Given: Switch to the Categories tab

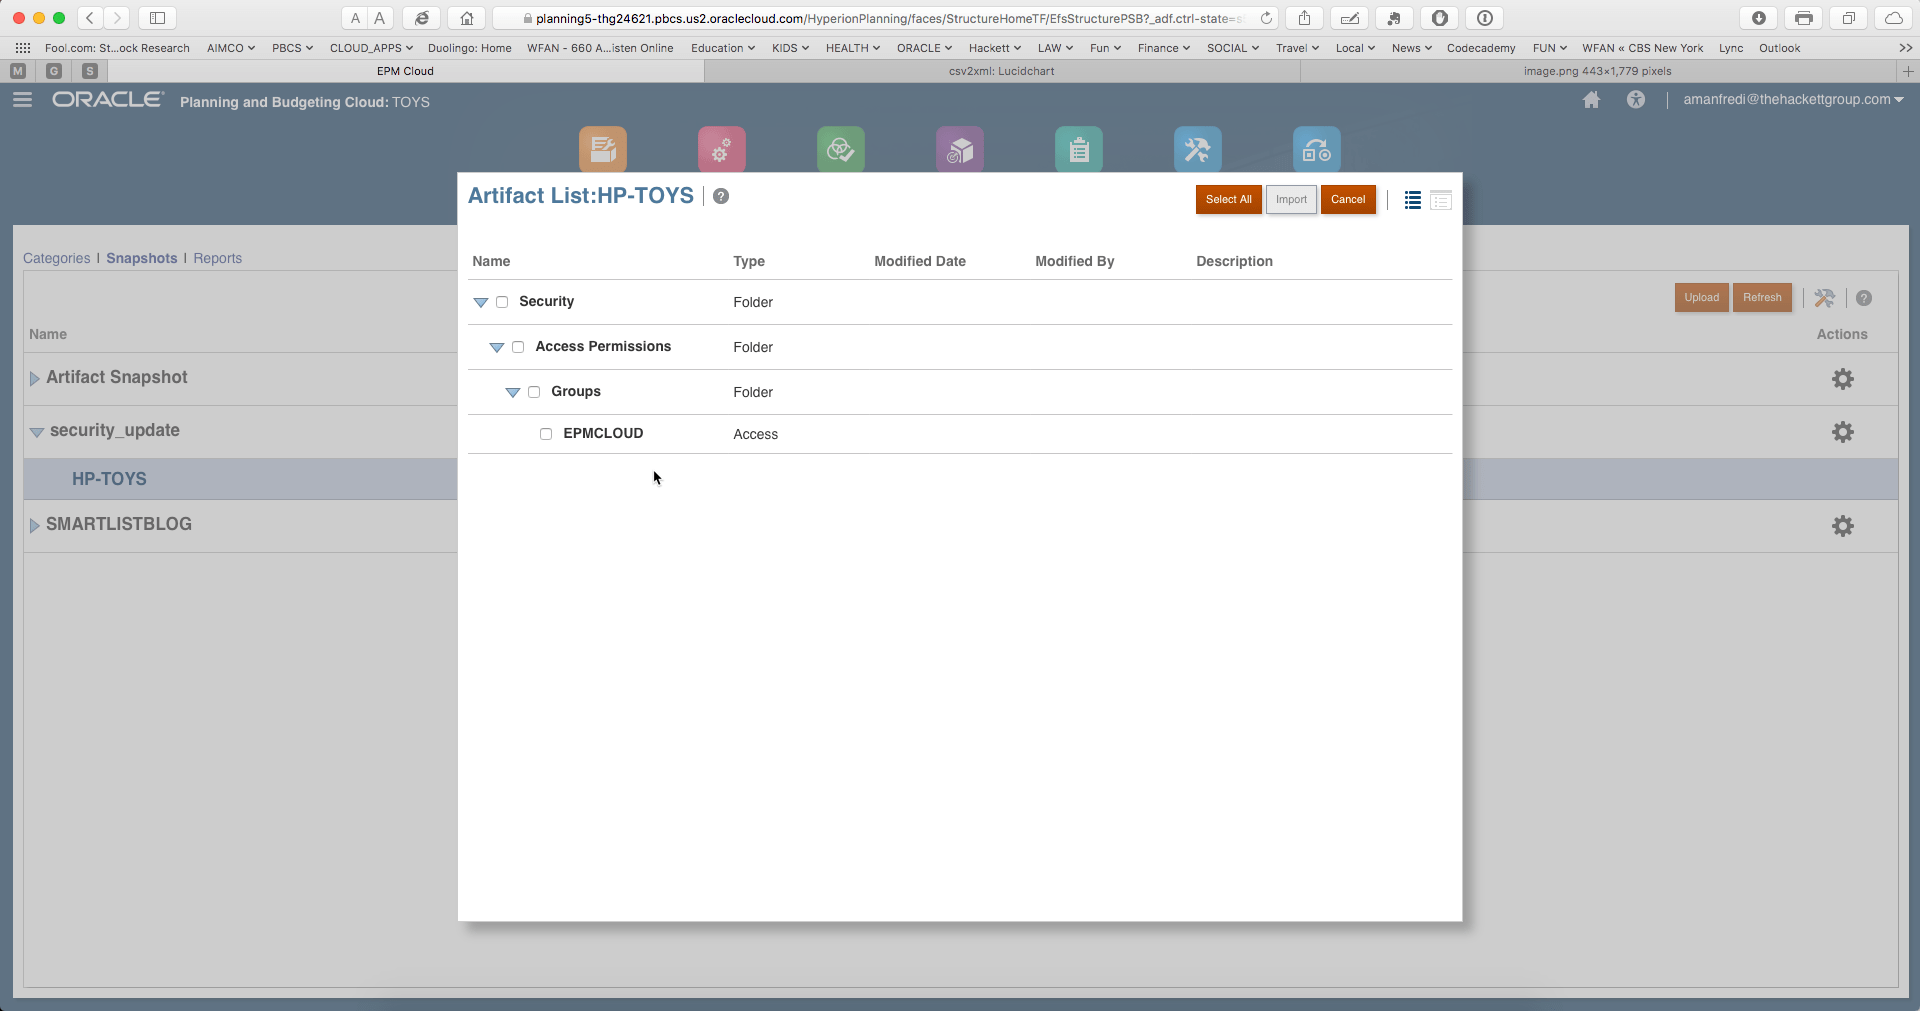Looking at the screenshot, I should pyautogui.click(x=57, y=258).
